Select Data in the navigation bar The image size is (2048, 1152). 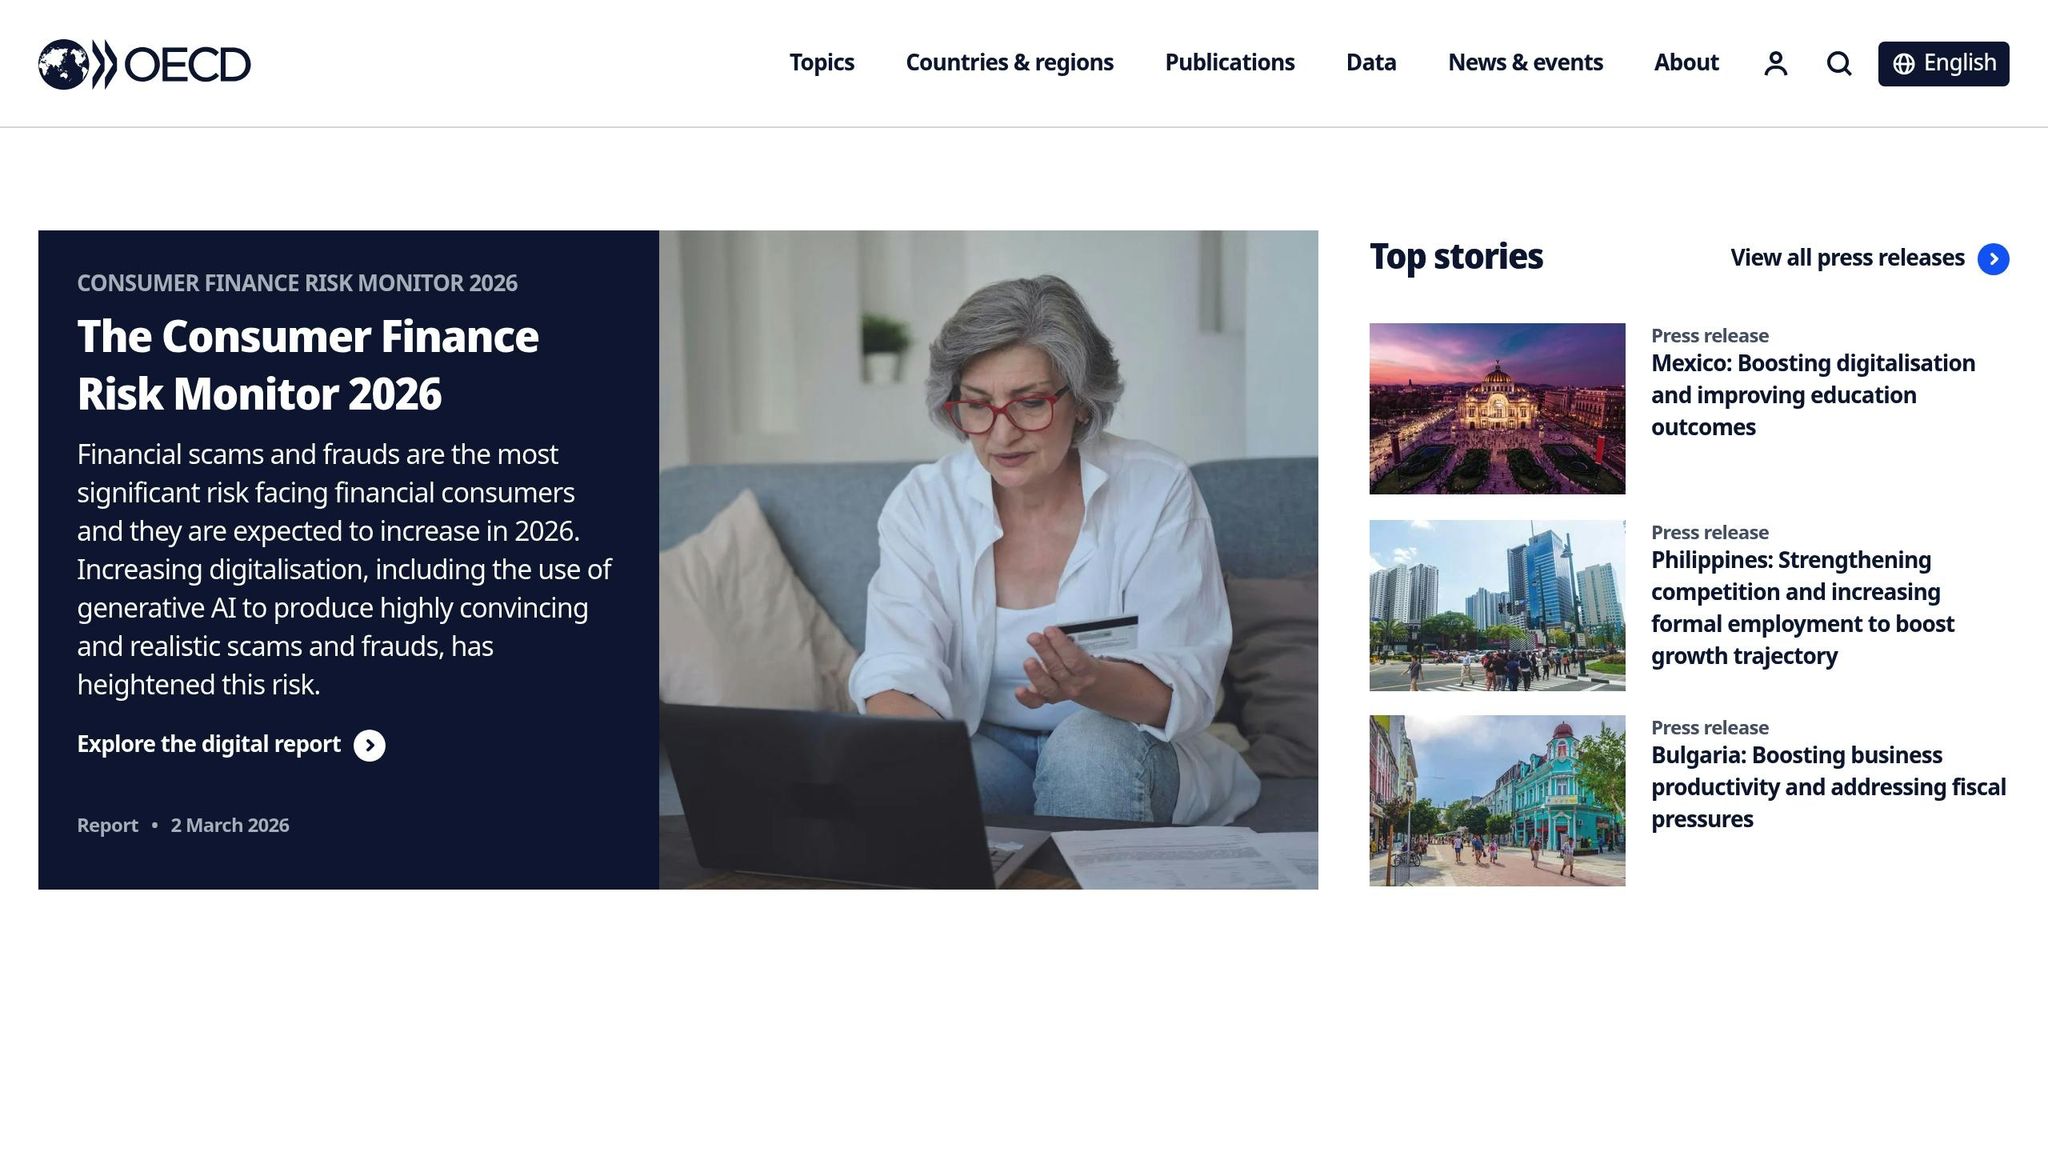click(1370, 63)
